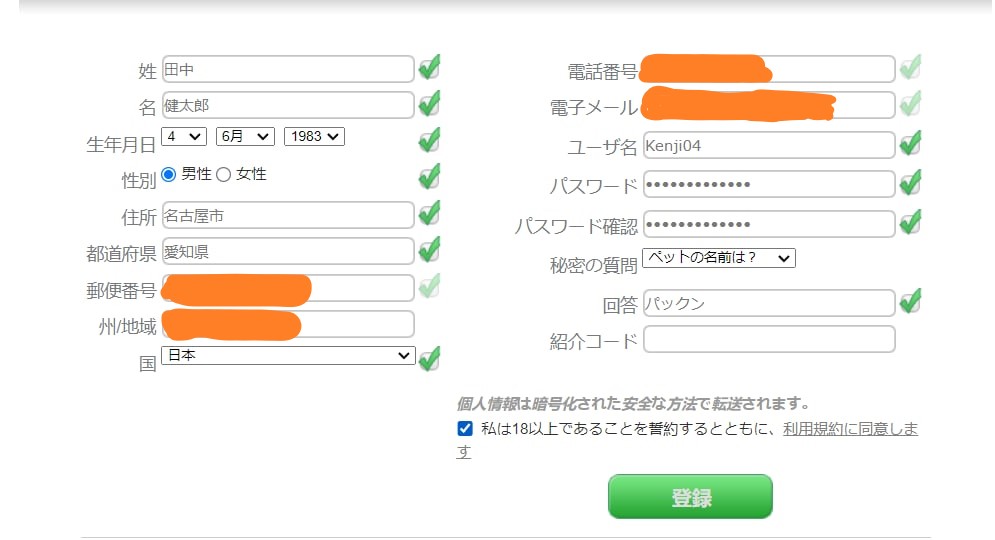Click the ユーザ名 field with Kenji04
This screenshot has width=995, height=540.
pyautogui.click(x=769, y=145)
